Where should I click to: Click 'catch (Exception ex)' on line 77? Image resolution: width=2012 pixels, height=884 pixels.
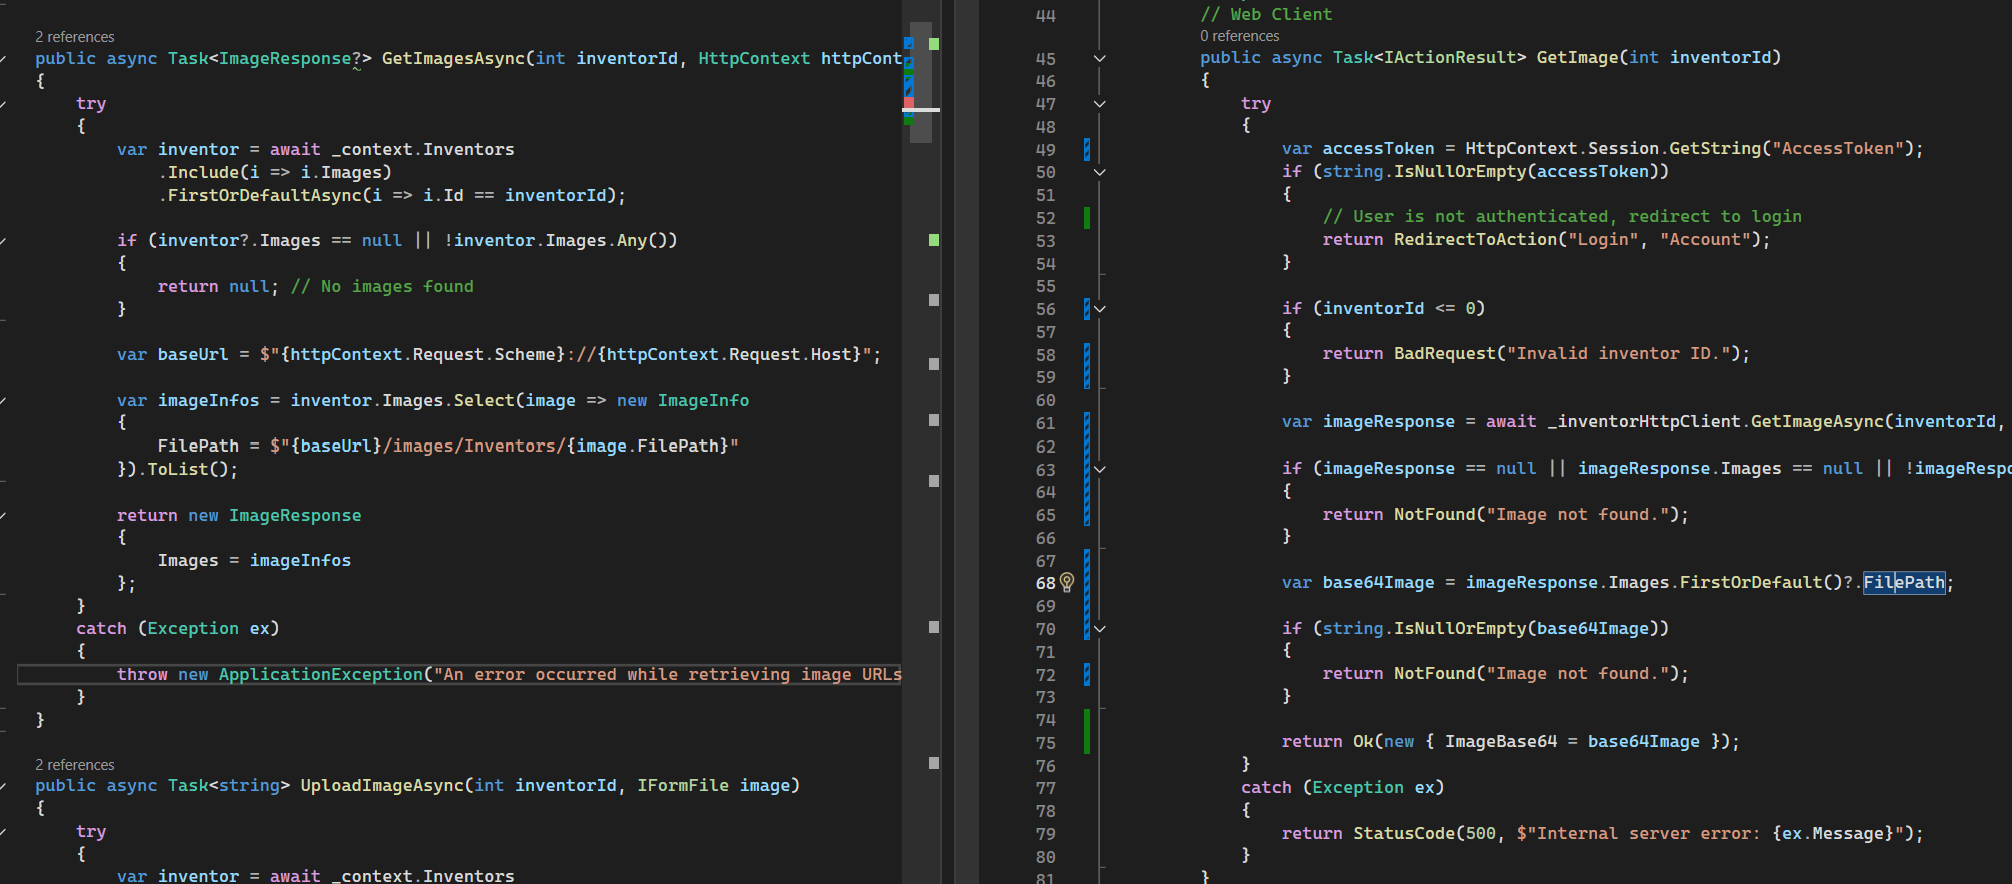coord(1343,787)
